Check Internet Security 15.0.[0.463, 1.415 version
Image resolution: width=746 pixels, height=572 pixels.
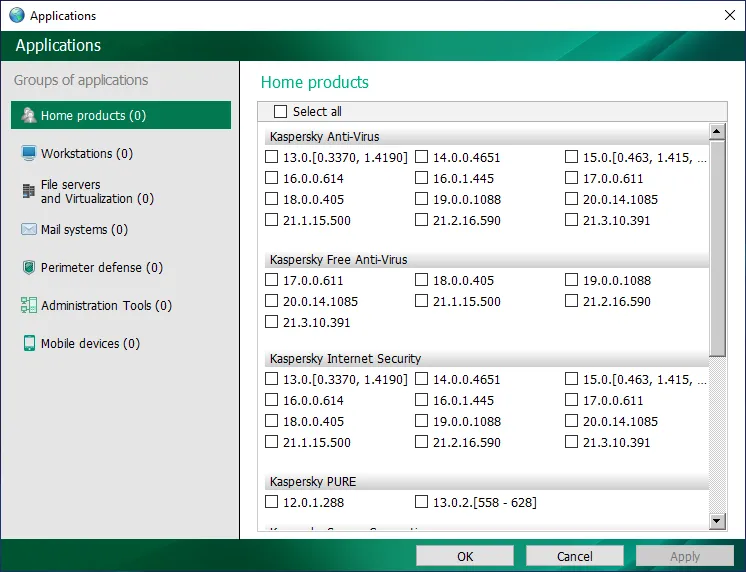(571, 379)
